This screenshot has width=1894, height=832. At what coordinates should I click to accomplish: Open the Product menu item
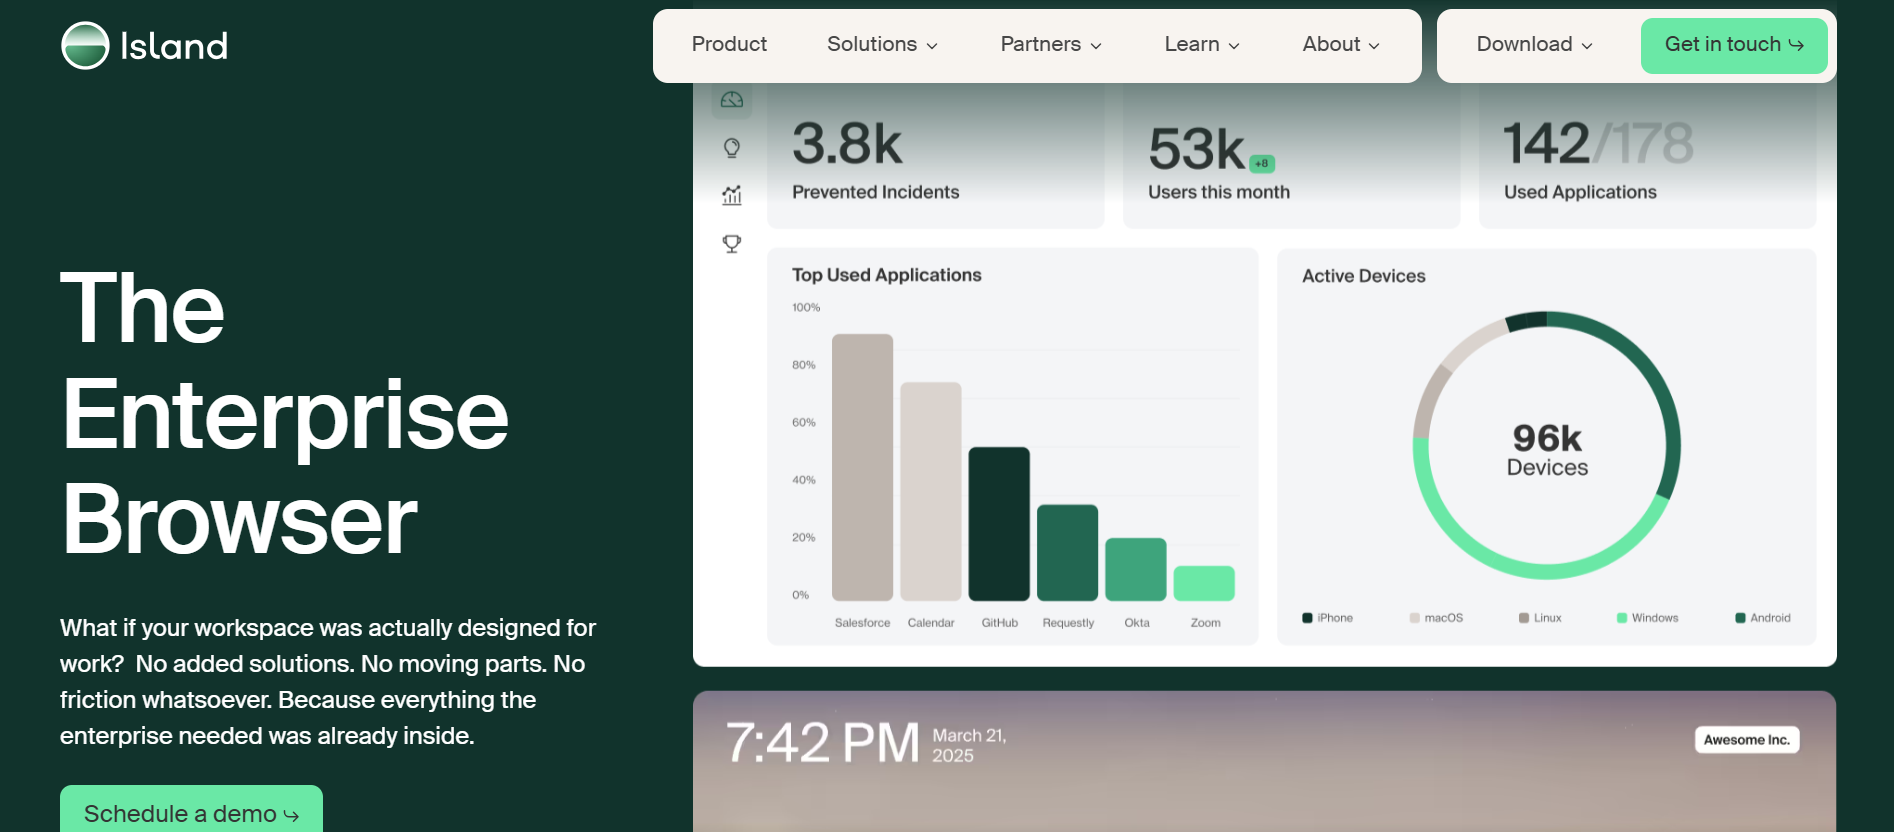click(729, 44)
